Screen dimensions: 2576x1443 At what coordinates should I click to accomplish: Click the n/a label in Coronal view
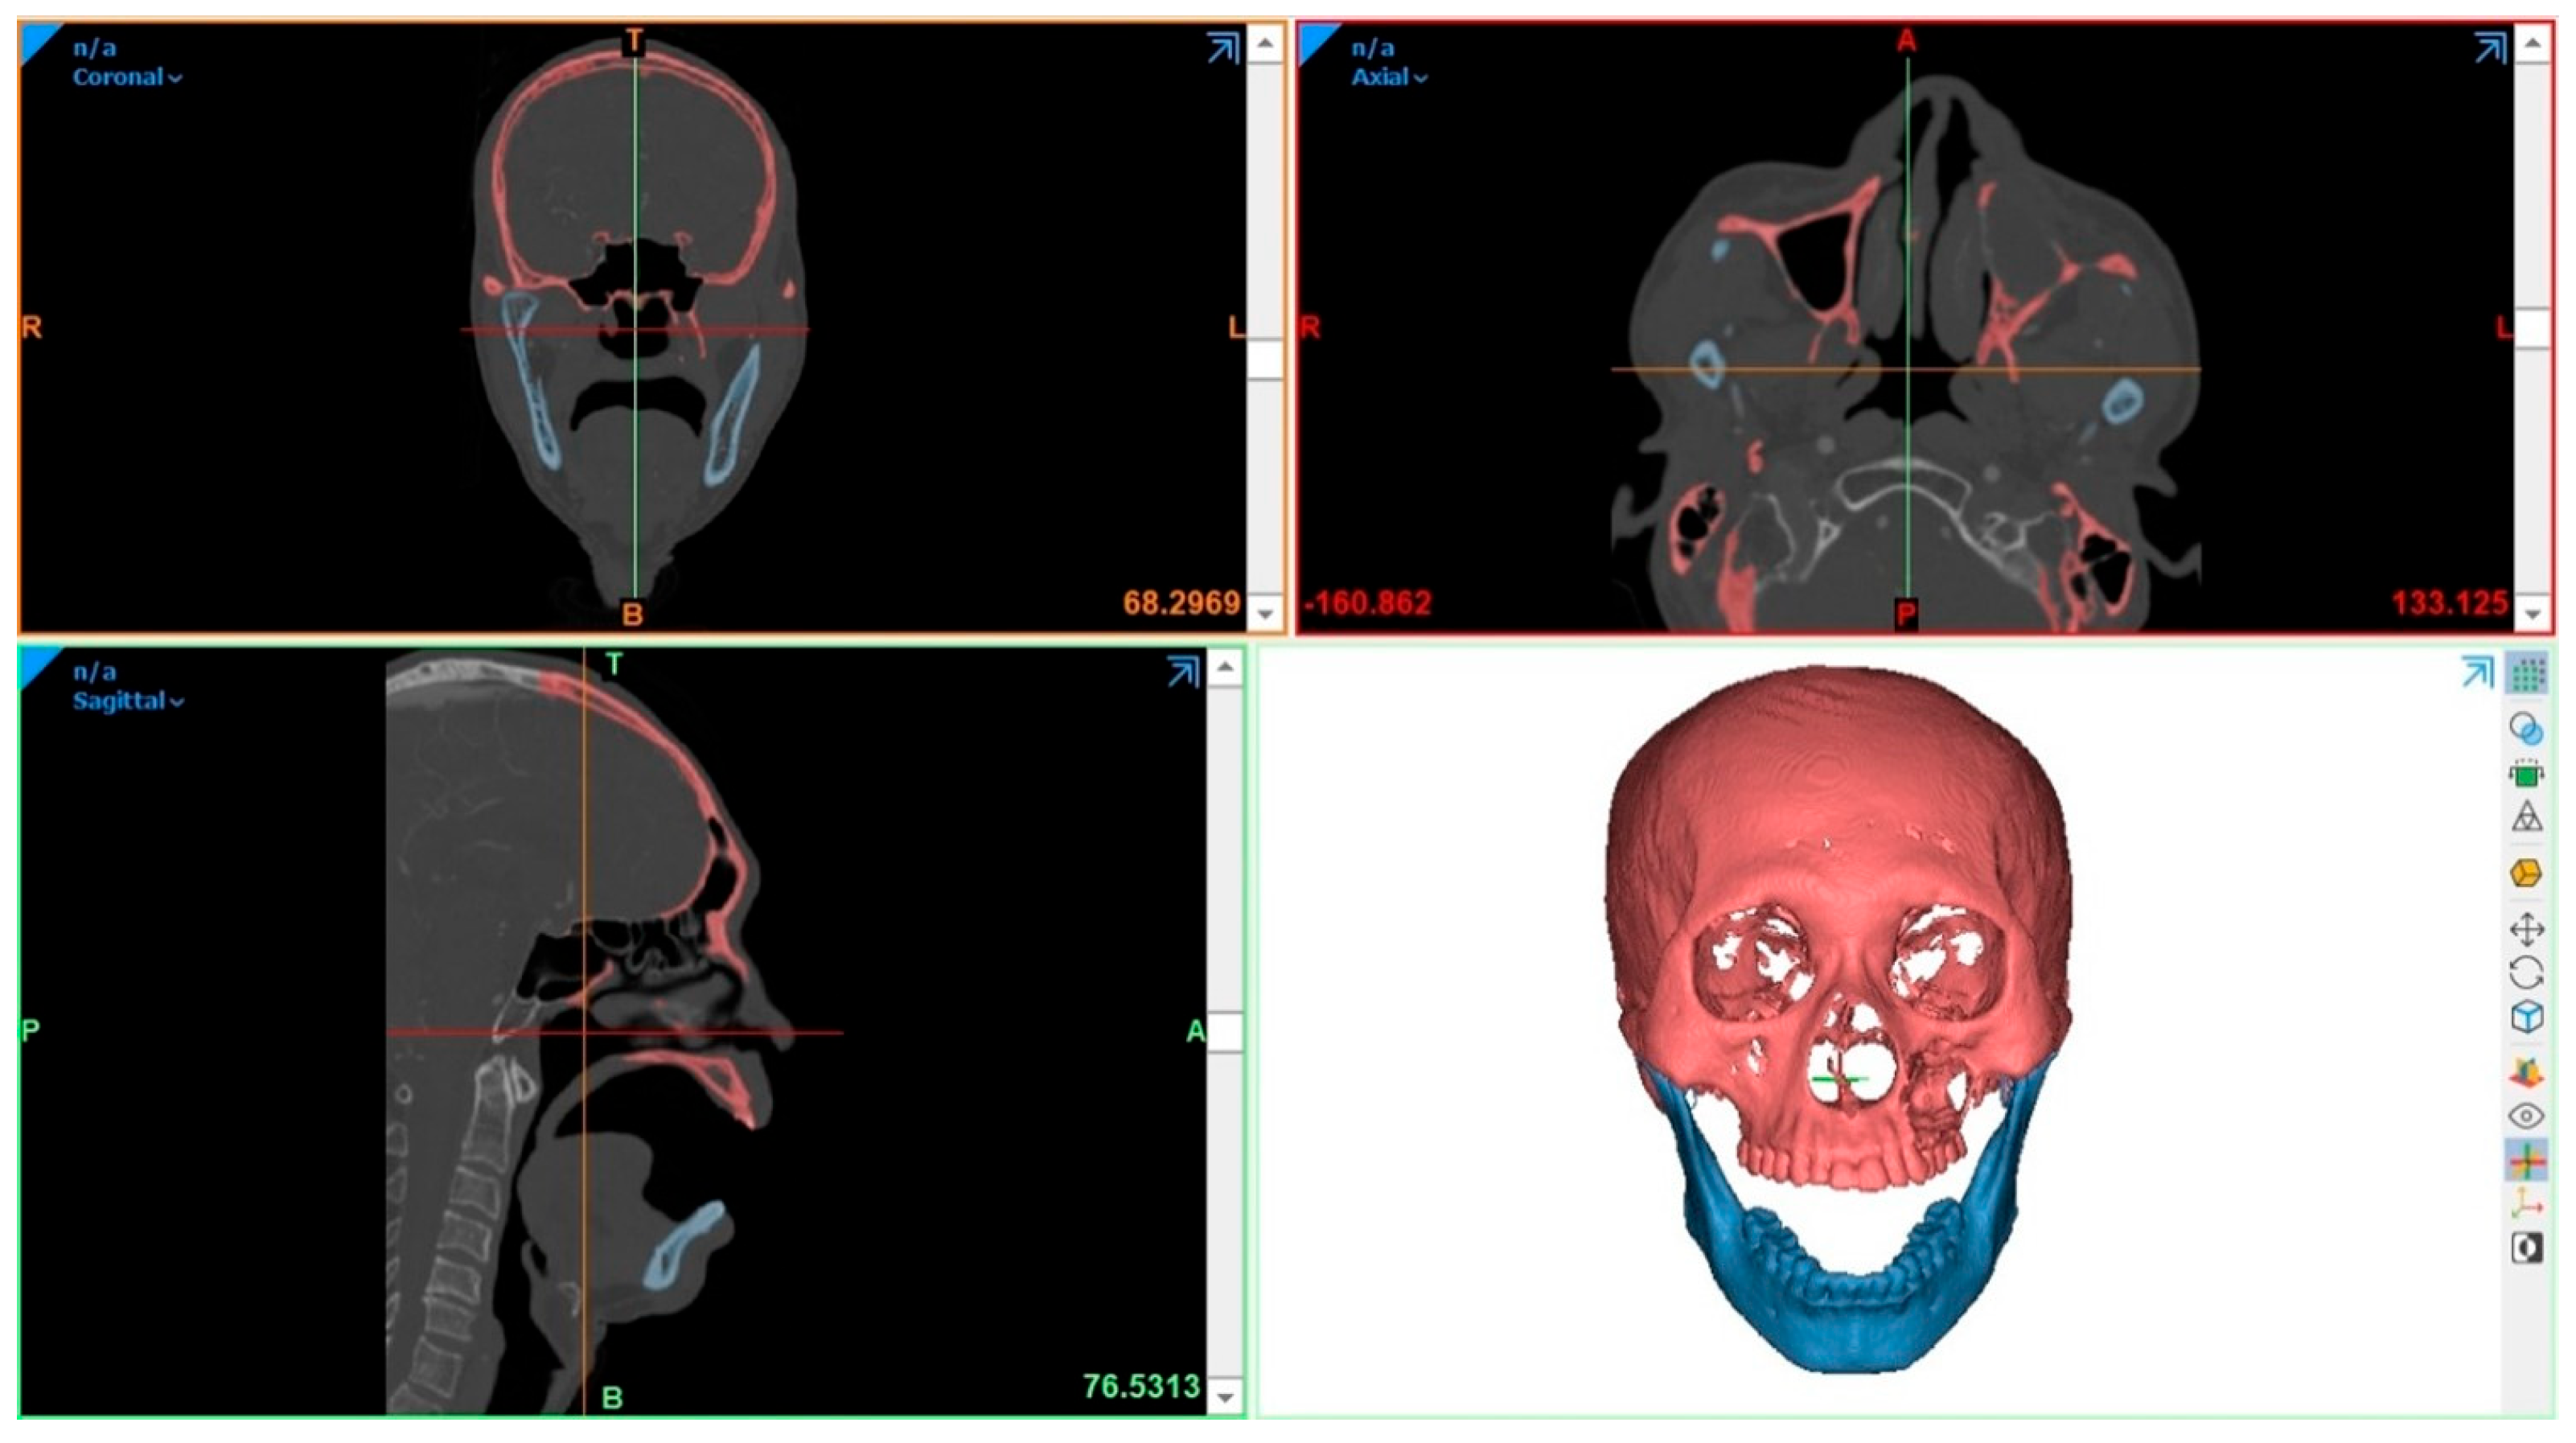[x=94, y=47]
